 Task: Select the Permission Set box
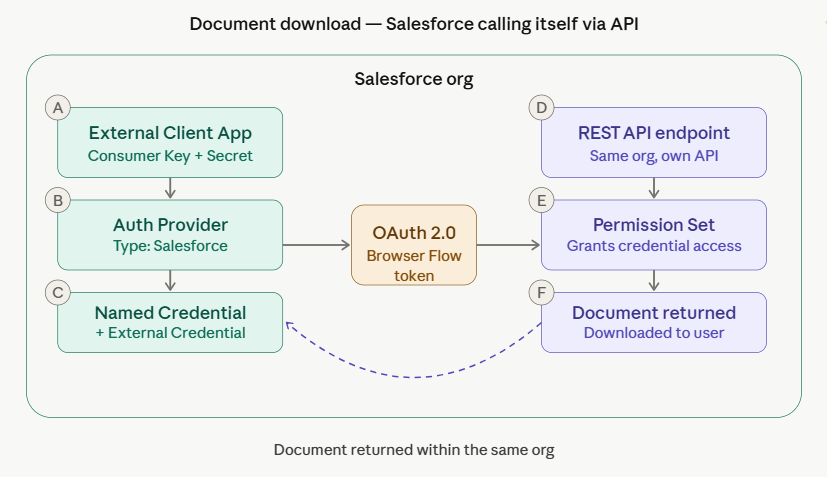click(x=654, y=235)
